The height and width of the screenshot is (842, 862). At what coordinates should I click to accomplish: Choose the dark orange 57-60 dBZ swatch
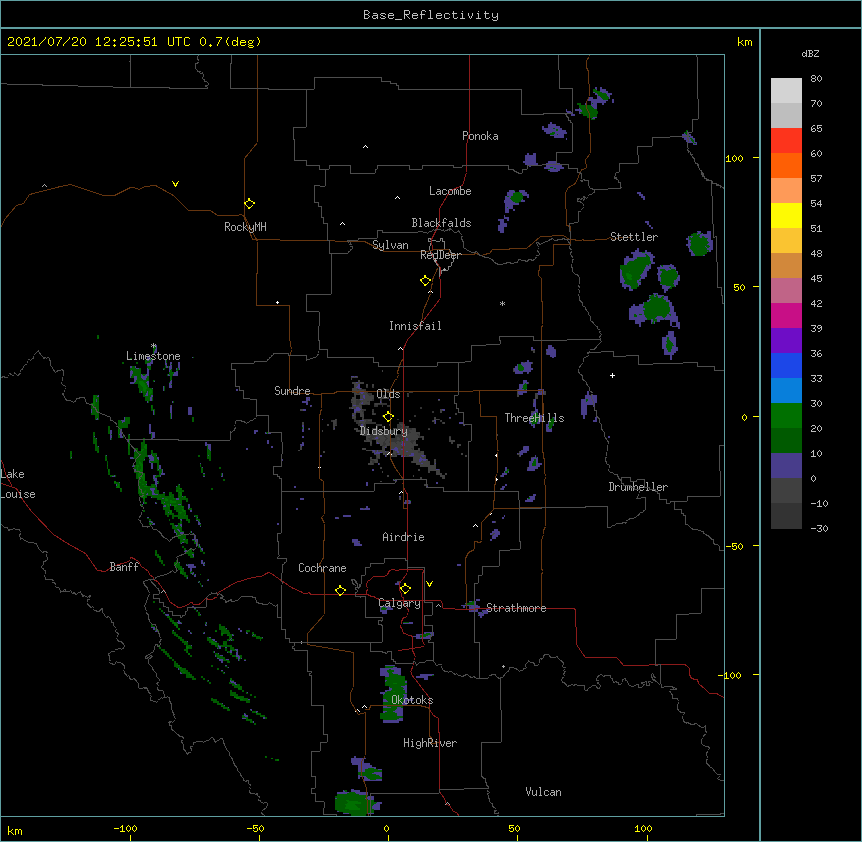(x=786, y=165)
